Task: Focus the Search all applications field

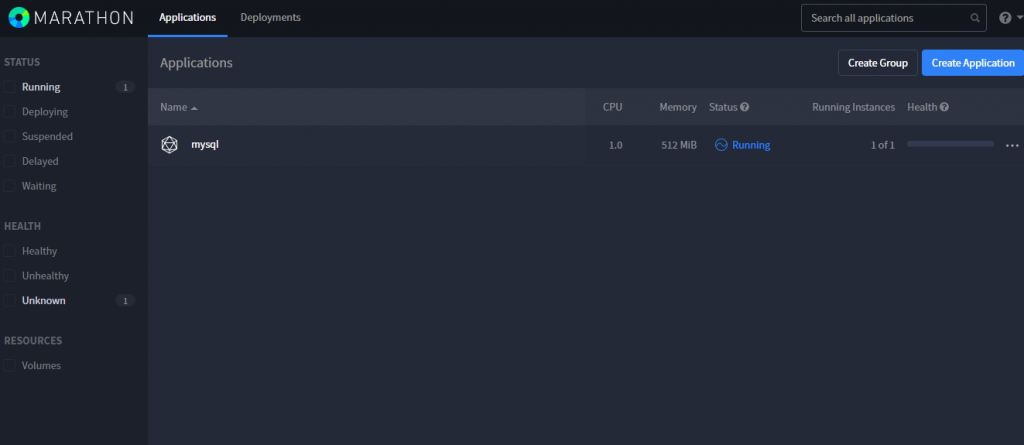Action: point(893,18)
